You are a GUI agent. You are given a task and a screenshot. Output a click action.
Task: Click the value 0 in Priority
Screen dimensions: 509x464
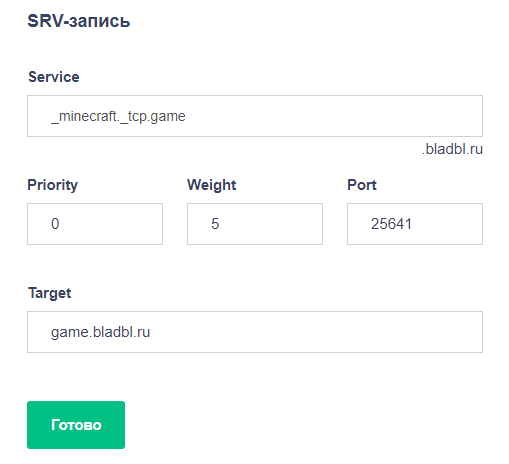pyautogui.click(x=55, y=224)
